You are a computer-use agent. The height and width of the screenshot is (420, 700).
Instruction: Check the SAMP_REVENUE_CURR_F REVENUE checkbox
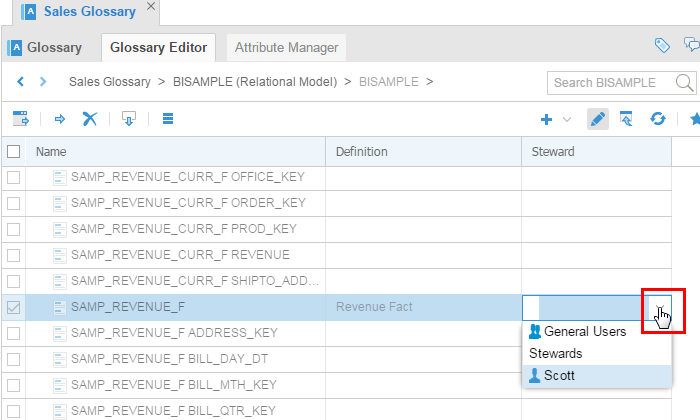13,255
